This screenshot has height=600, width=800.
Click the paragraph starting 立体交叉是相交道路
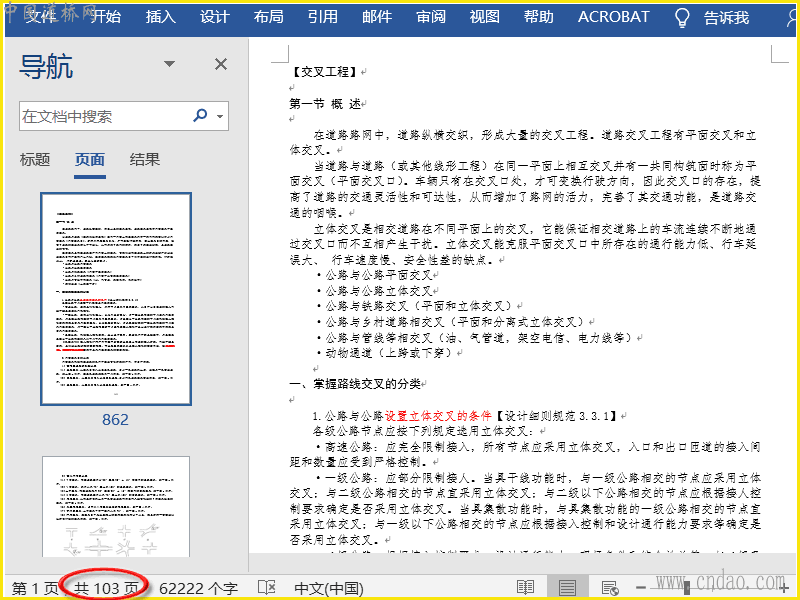[523, 244]
